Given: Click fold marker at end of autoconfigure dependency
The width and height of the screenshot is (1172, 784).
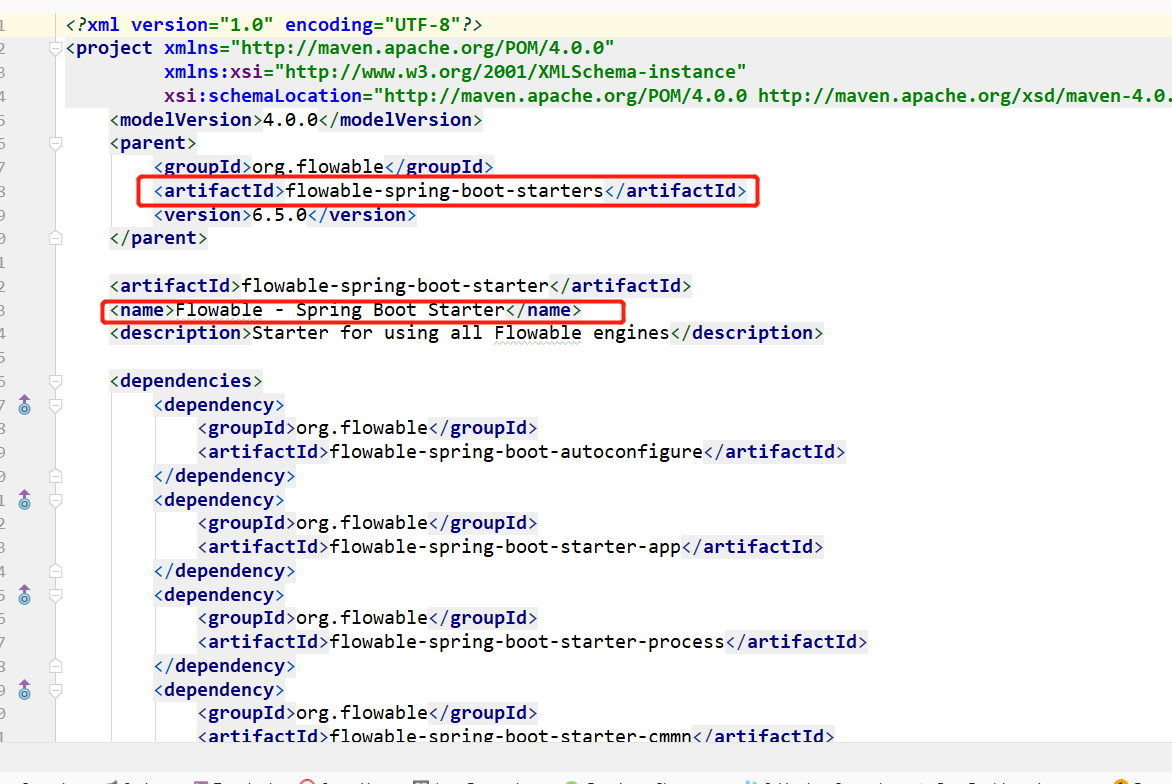Looking at the screenshot, I should pyautogui.click(x=55, y=476).
